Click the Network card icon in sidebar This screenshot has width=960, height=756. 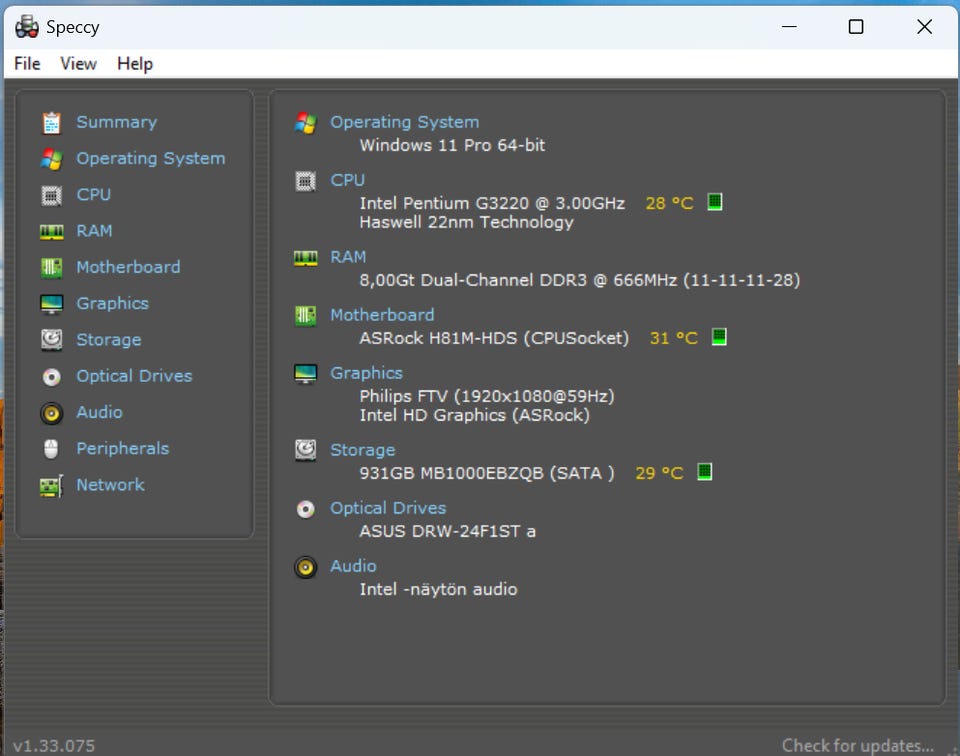pos(51,486)
